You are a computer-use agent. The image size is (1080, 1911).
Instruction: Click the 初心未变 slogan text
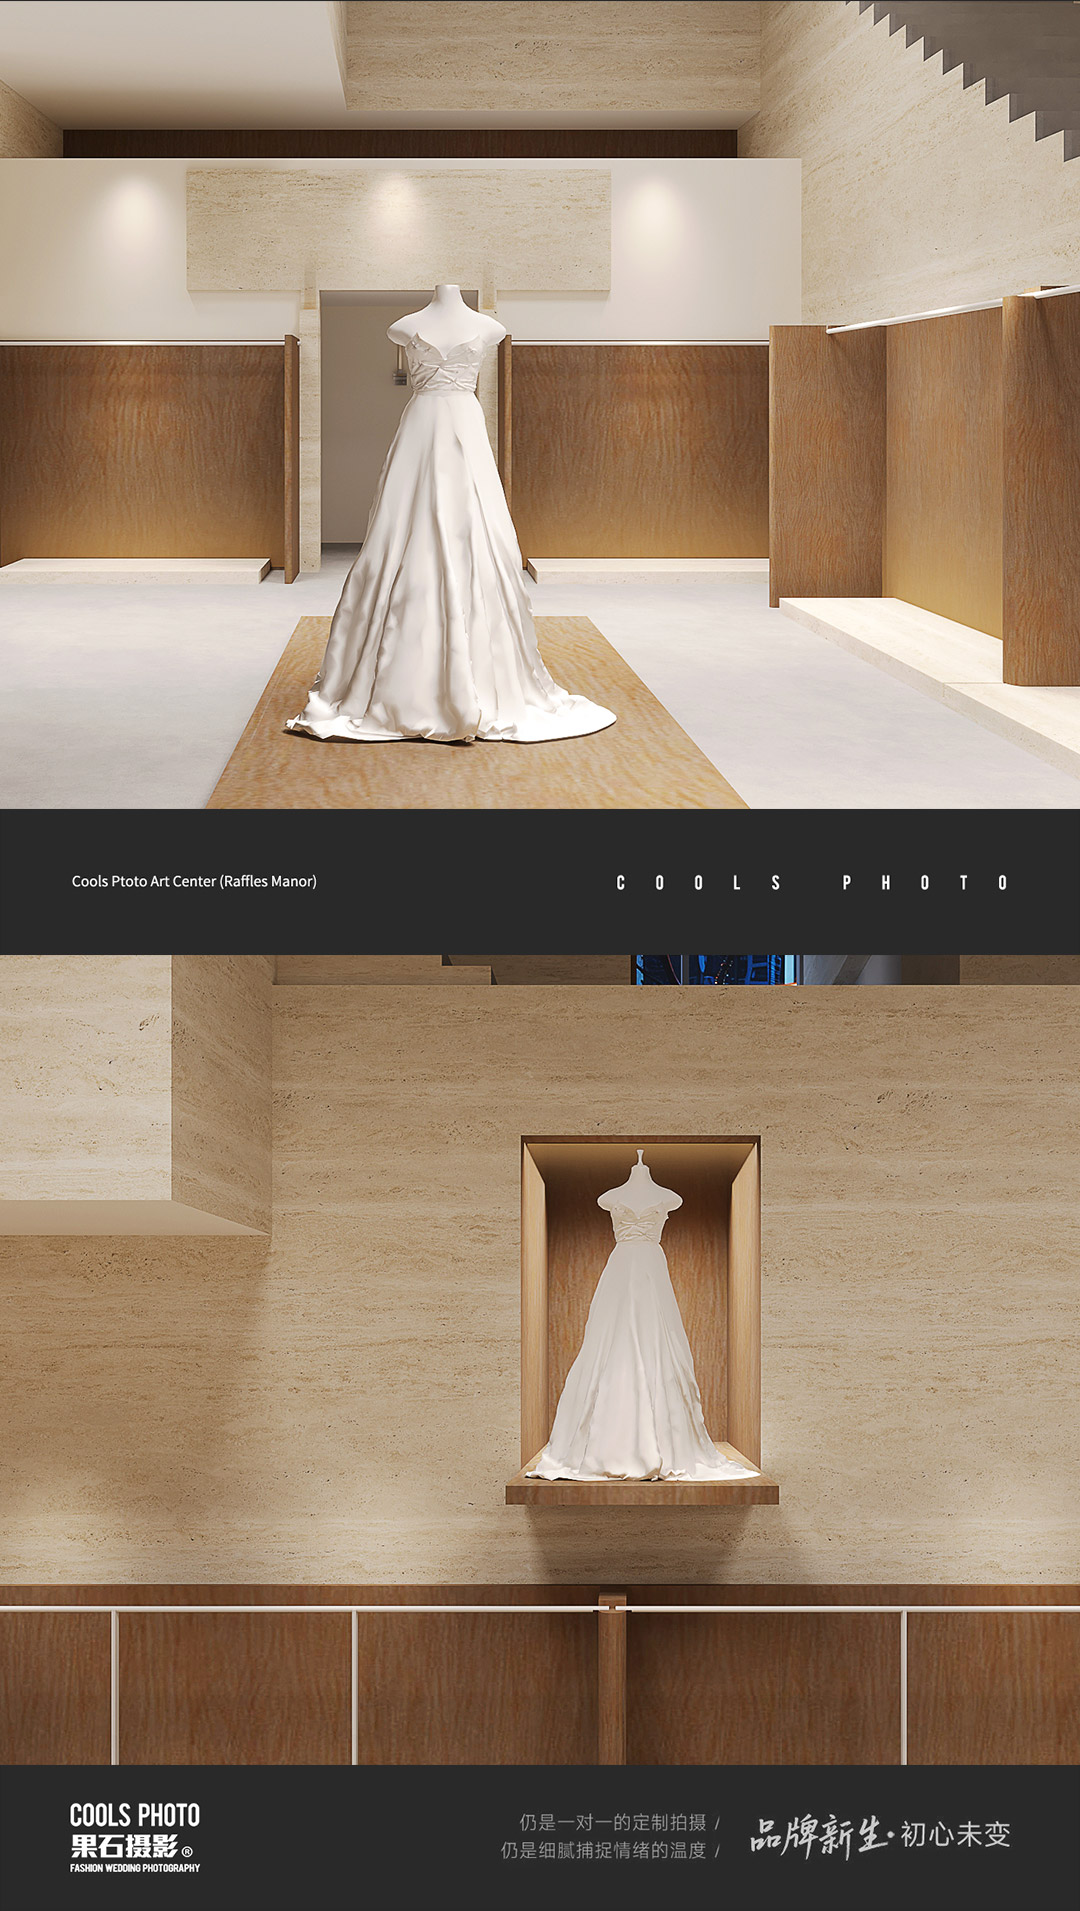pyautogui.click(x=955, y=1835)
